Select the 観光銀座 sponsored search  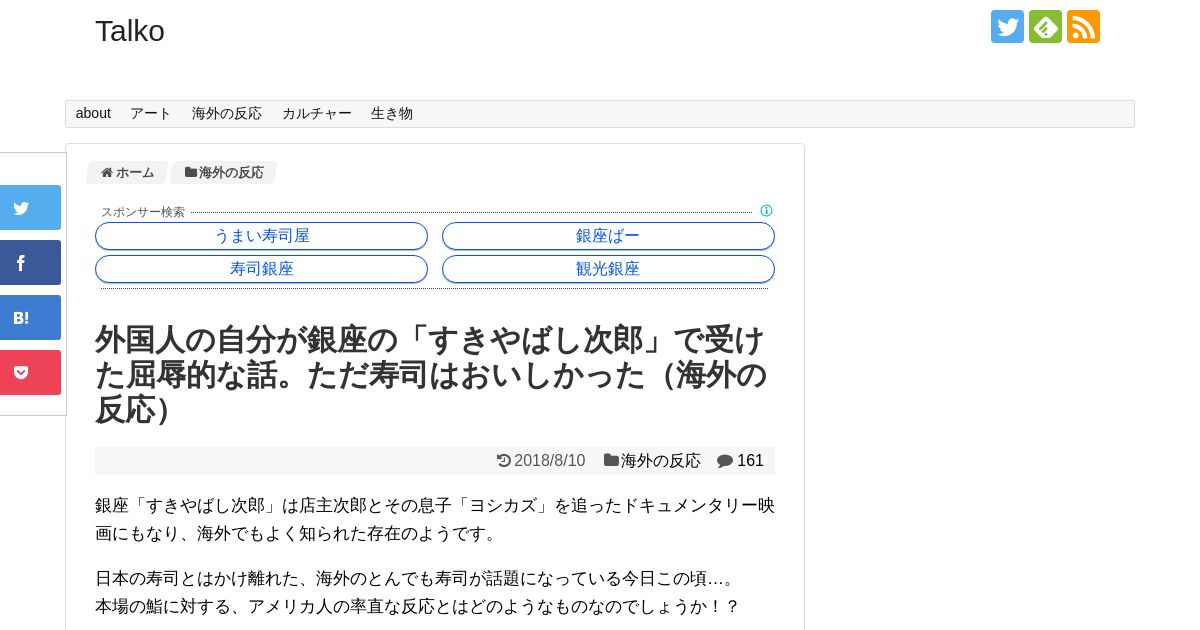point(608,269)
